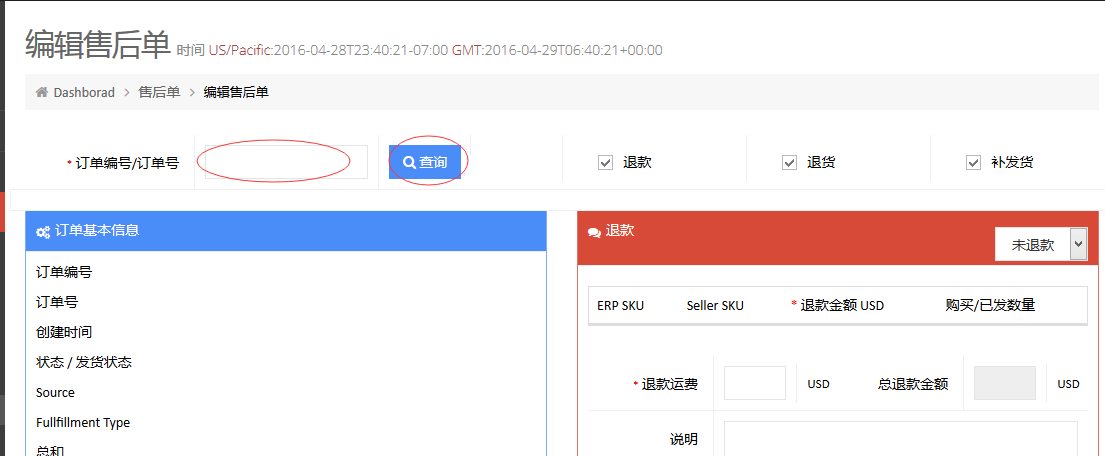This screenshot has width=1105, height=456.
Task: Open the 未退款 status dropdown
Action: tap(1041, 245)
